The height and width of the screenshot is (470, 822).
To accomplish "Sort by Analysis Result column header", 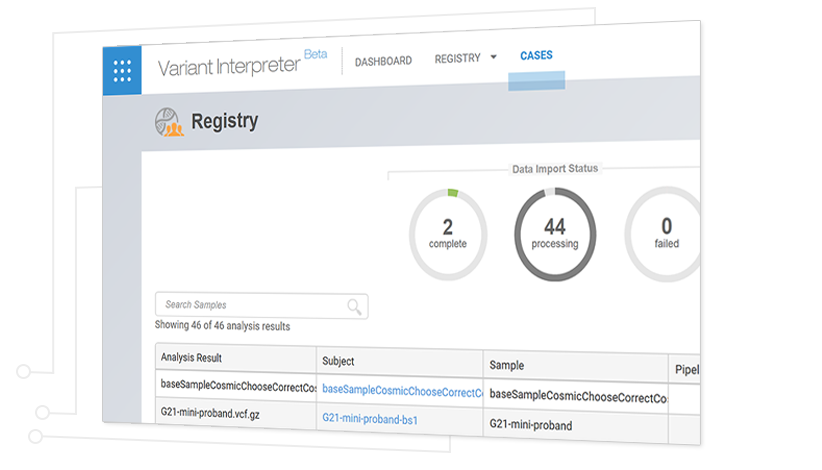I will (x=191, y=358).
